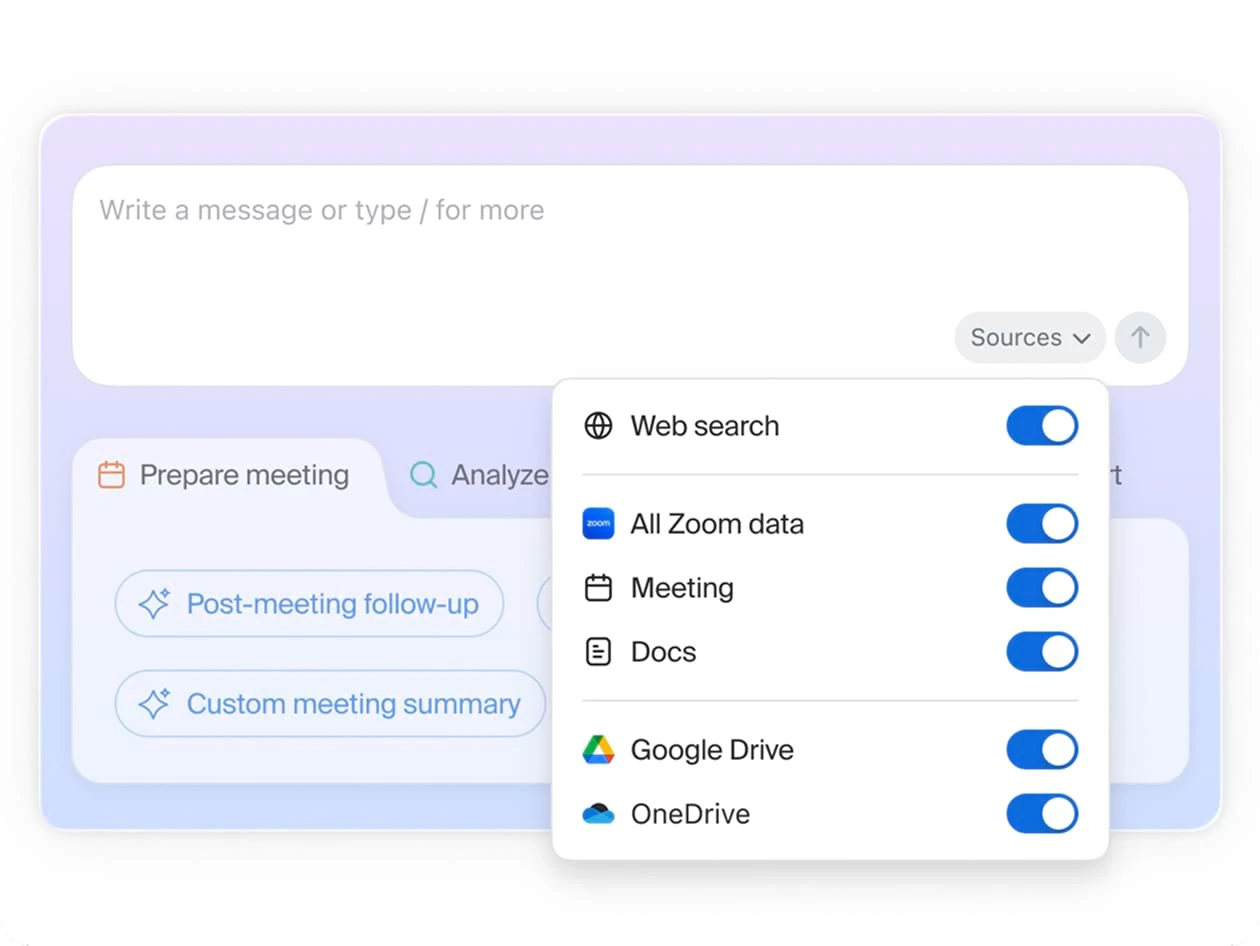Disable the Google Drive toggle
Viewport: 1260px width, 946px height.
click(x=1041, y=750)
